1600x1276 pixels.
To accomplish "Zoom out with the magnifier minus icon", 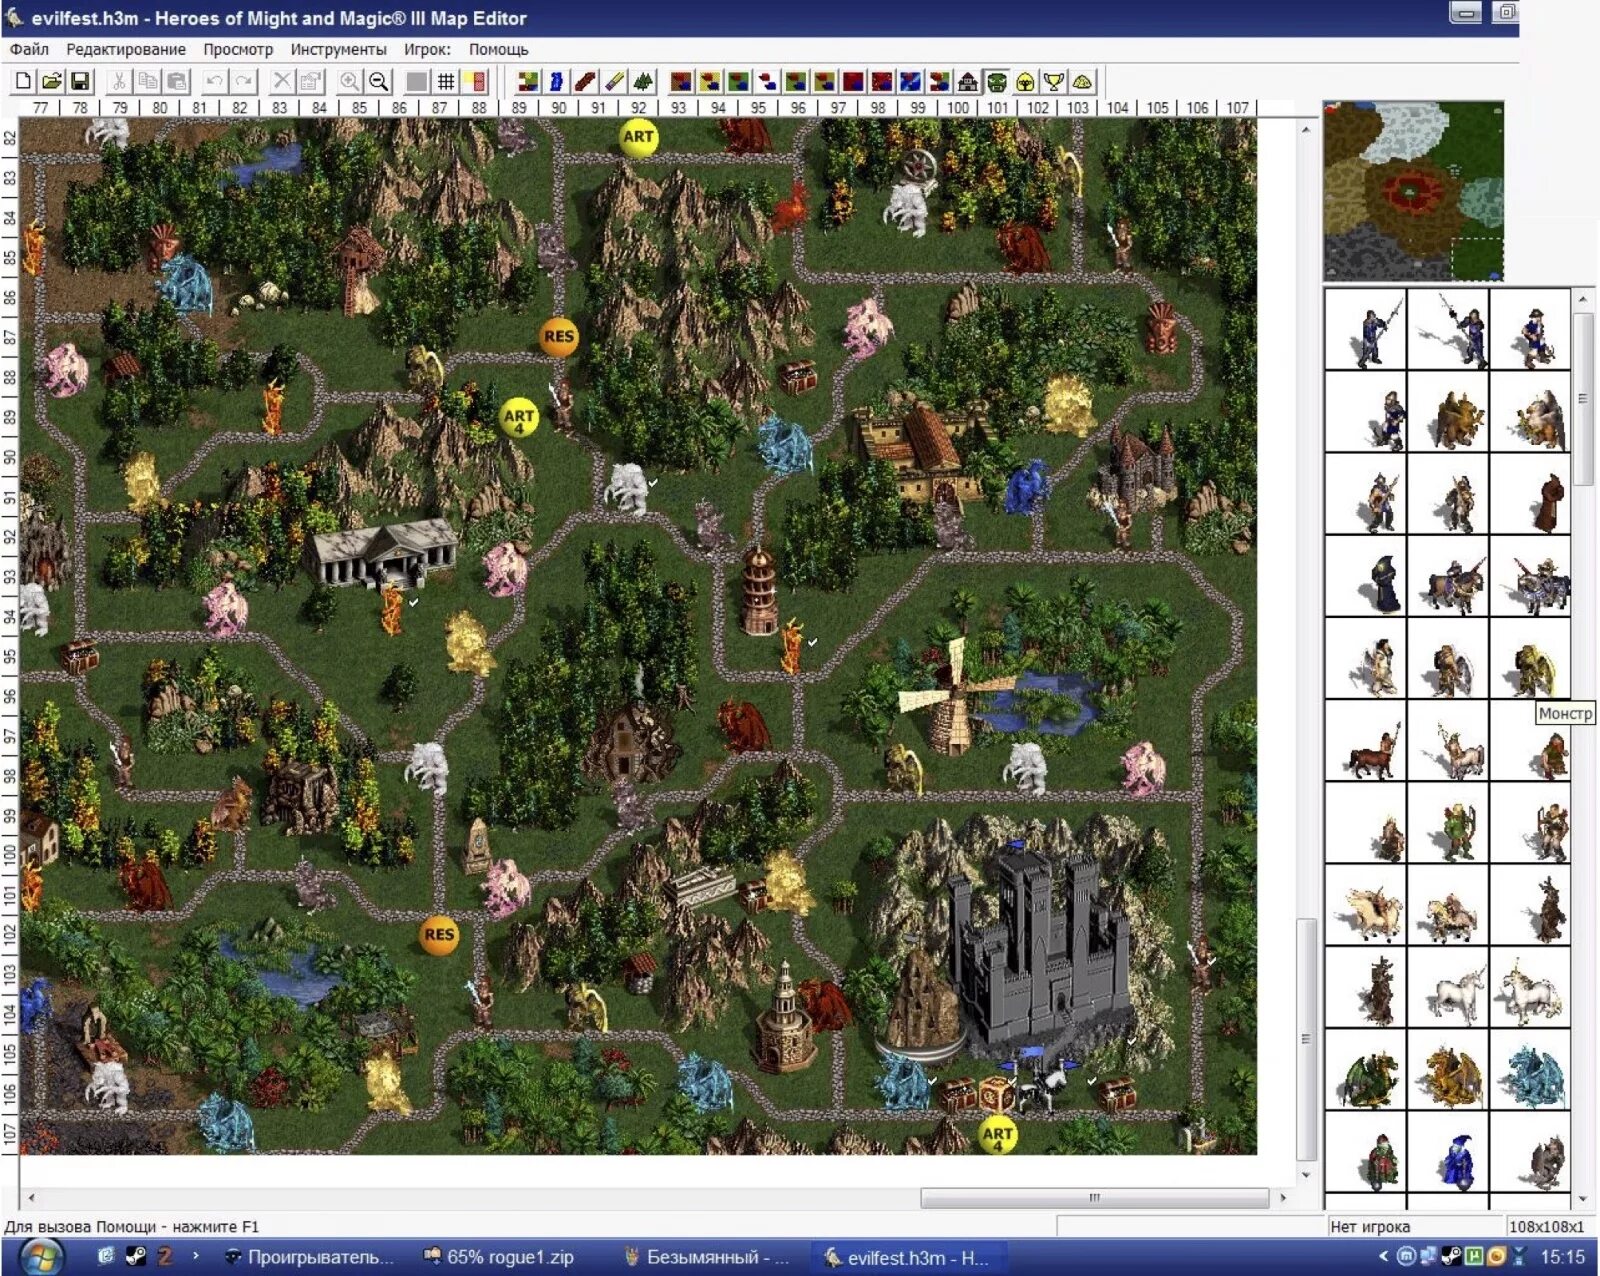I will 378,82.
